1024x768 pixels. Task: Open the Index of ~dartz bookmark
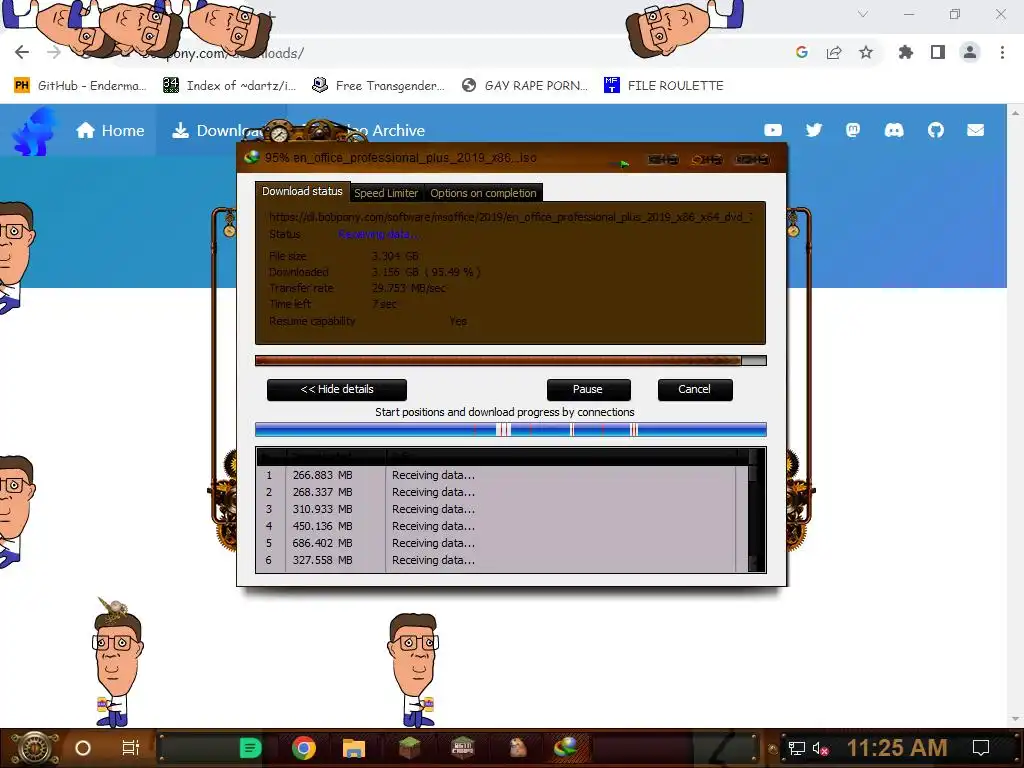pyautogui.click(x=229, y=86)
